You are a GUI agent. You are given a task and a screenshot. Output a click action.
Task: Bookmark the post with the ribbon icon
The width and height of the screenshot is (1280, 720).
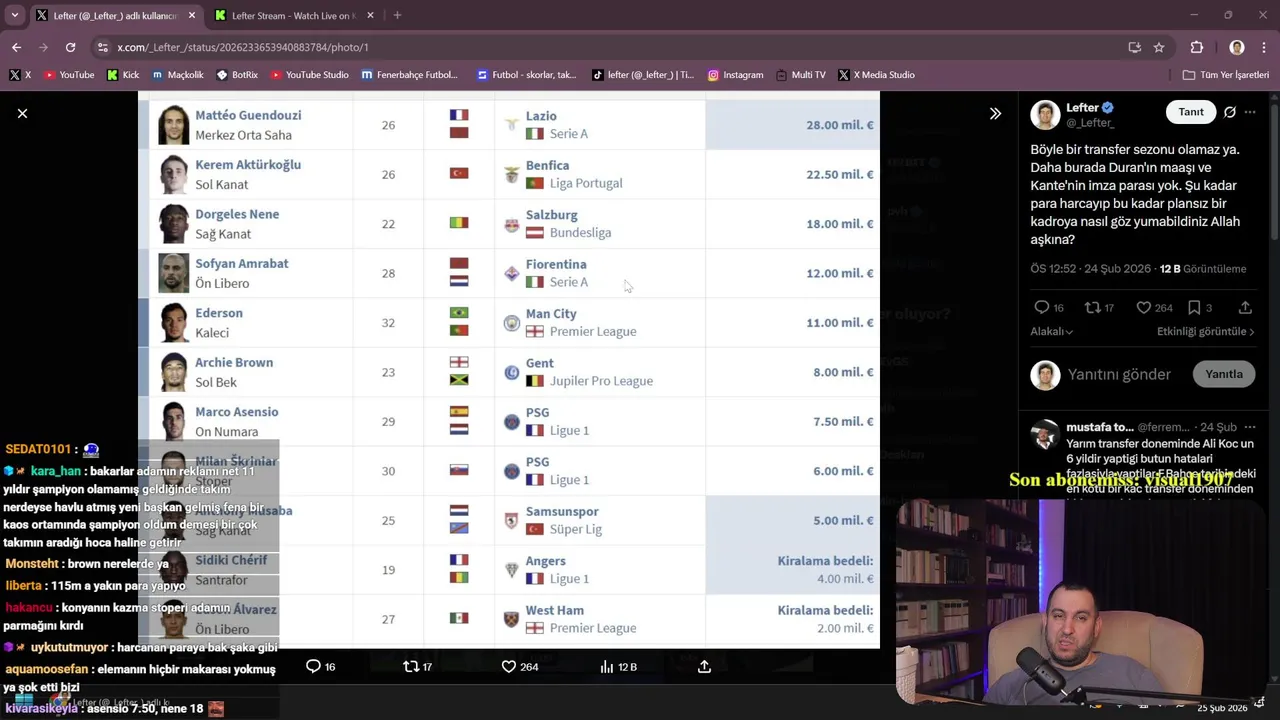[1194, 308]
